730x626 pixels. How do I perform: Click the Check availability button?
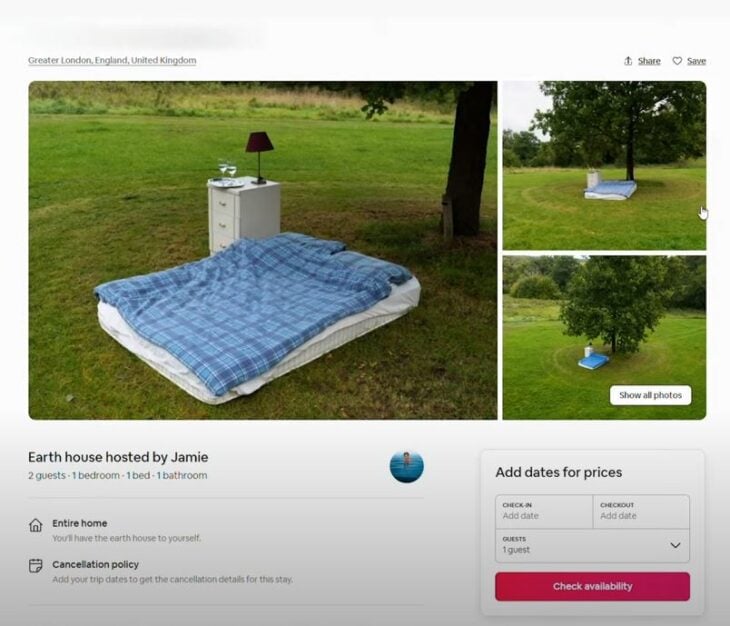592,586
